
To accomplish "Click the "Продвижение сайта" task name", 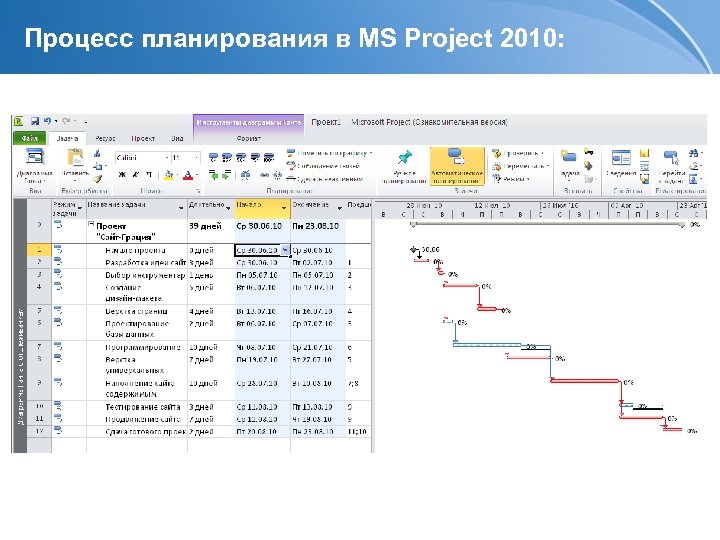I will pos(143,419).
